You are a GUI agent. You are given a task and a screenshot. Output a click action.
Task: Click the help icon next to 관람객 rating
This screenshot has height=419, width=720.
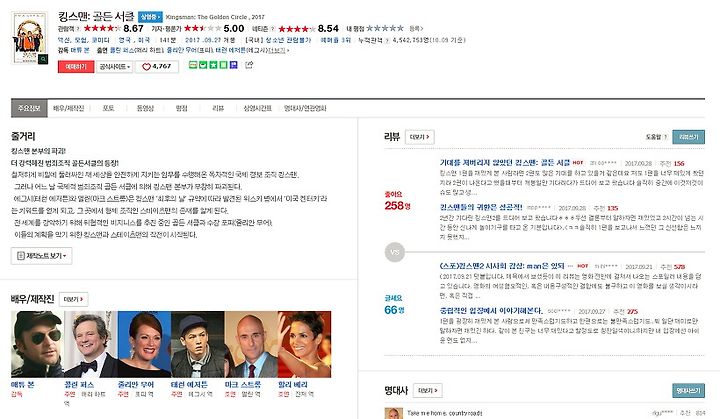[78, 29]
